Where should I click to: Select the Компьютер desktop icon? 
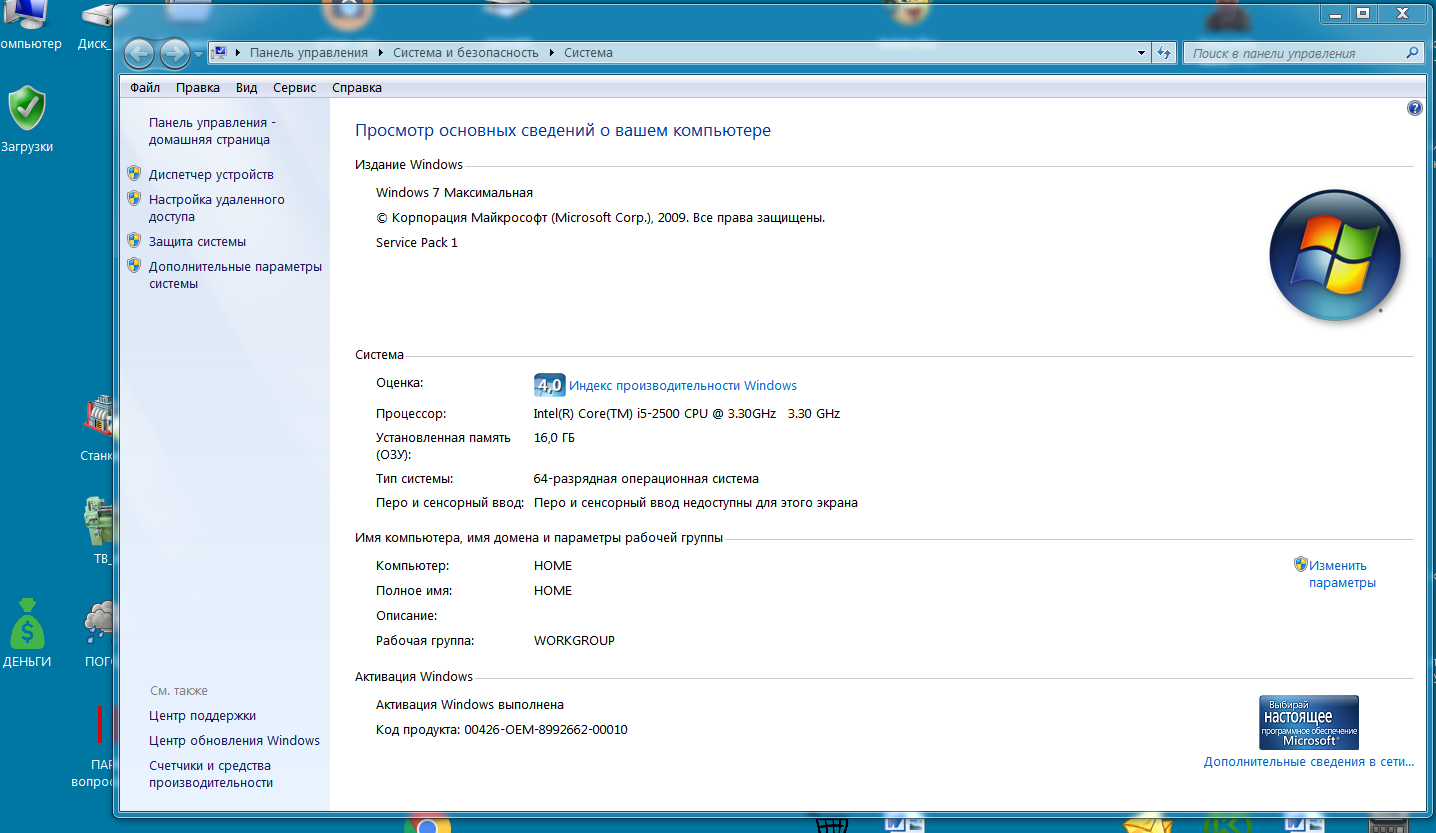(27, 25)
